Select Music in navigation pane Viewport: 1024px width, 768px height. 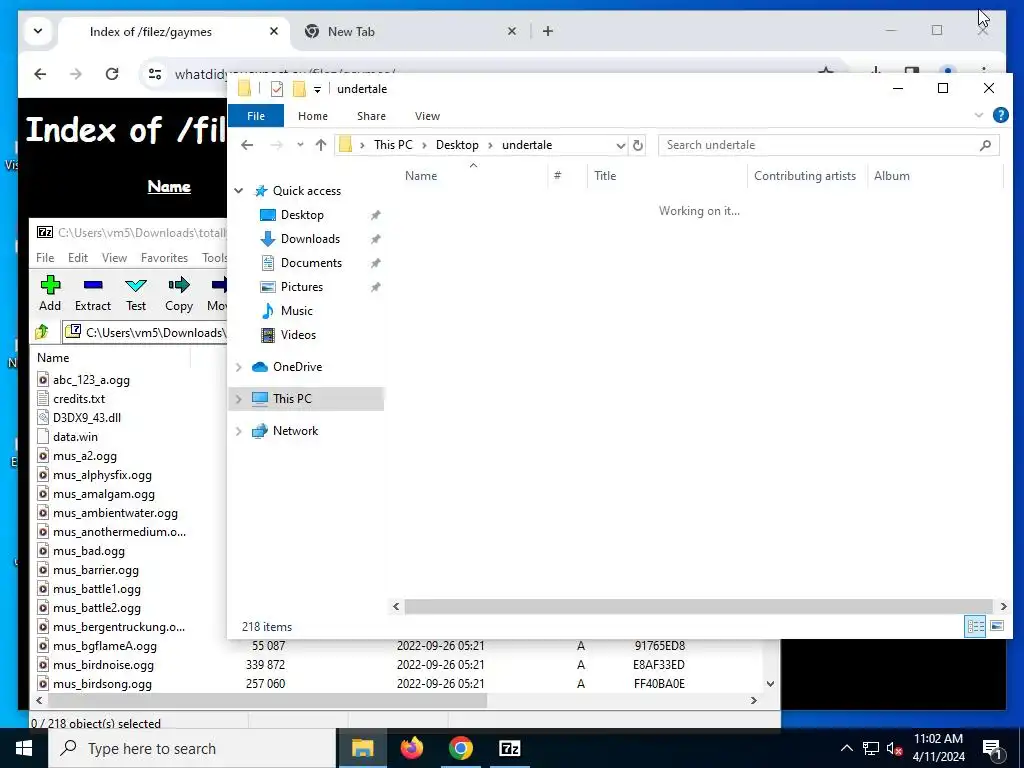click(296, 311)
